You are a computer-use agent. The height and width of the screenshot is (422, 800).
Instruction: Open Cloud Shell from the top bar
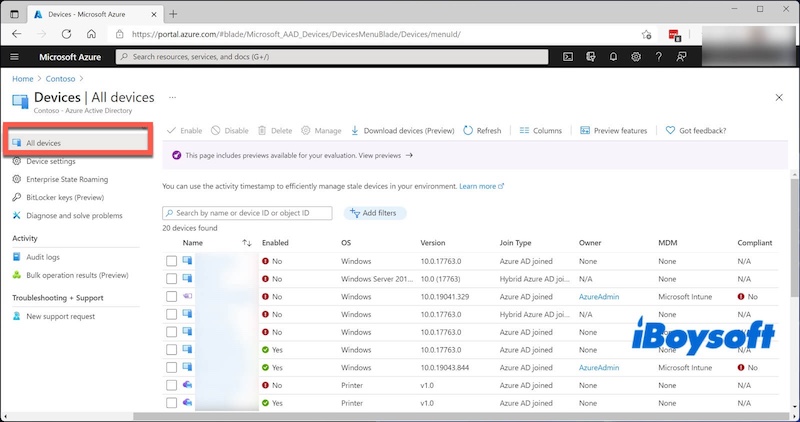[568, 57]
